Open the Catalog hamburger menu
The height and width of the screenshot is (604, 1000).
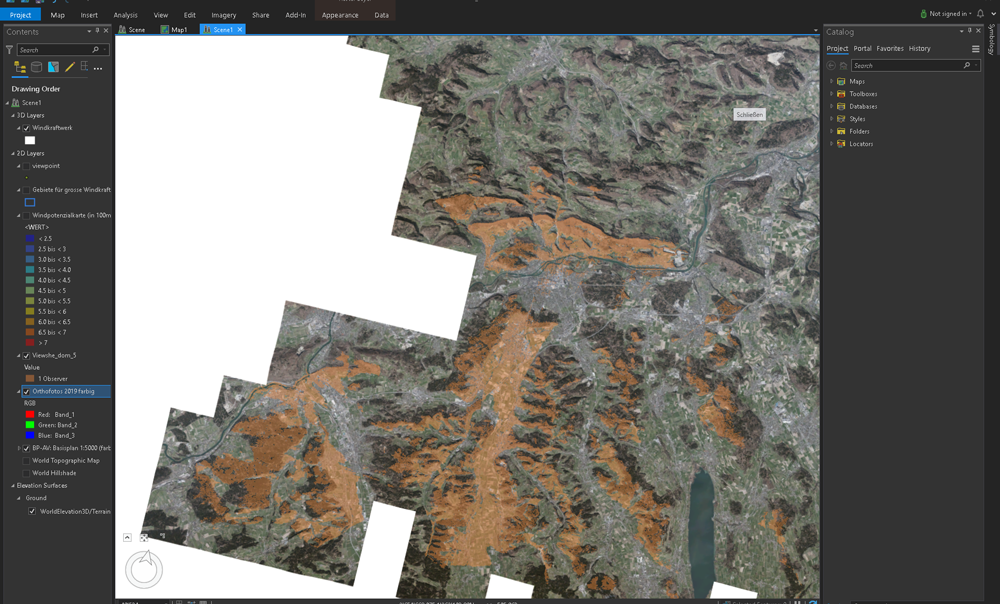(x=976, y=49)
